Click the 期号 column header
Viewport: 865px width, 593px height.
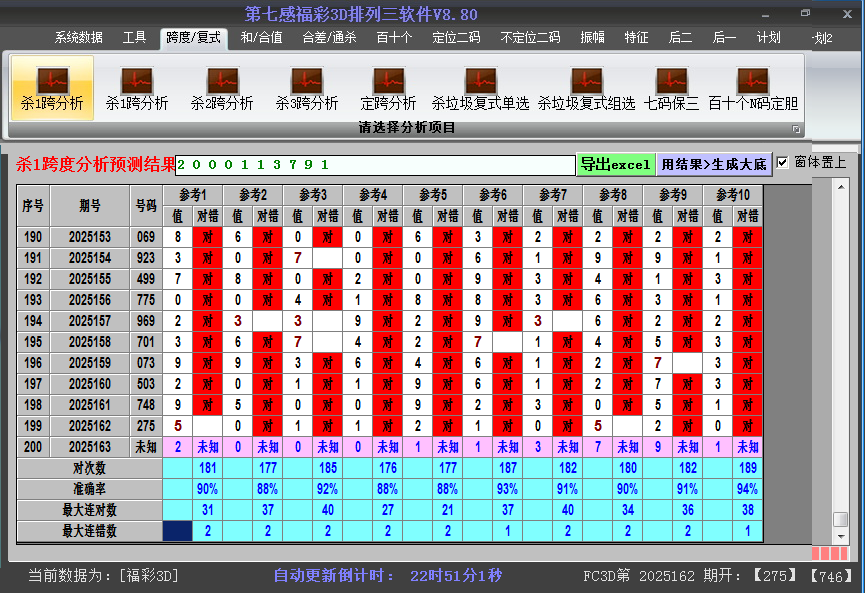coord(90,206)
